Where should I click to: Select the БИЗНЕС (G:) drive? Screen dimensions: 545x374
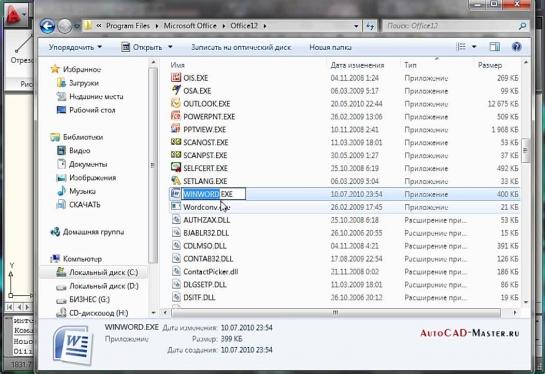[89, 299]
